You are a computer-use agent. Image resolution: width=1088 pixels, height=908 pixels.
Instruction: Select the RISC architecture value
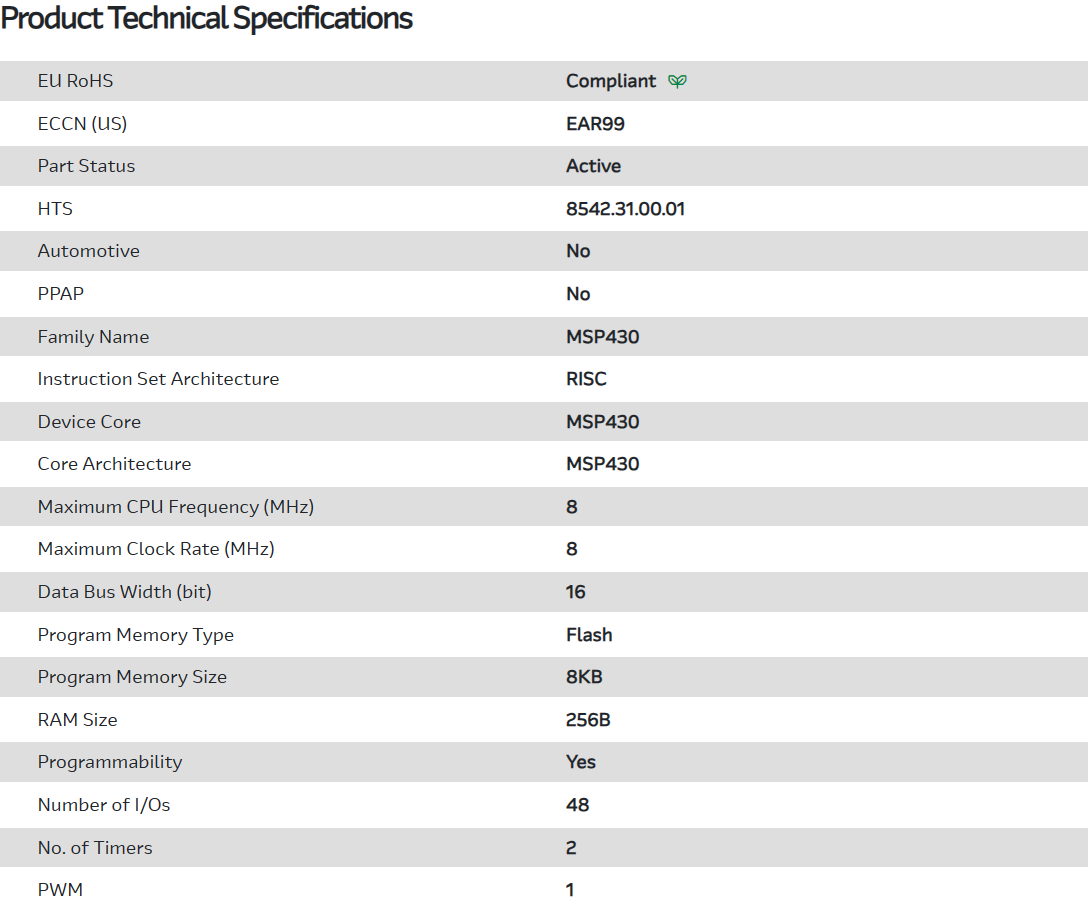point(586,379)
